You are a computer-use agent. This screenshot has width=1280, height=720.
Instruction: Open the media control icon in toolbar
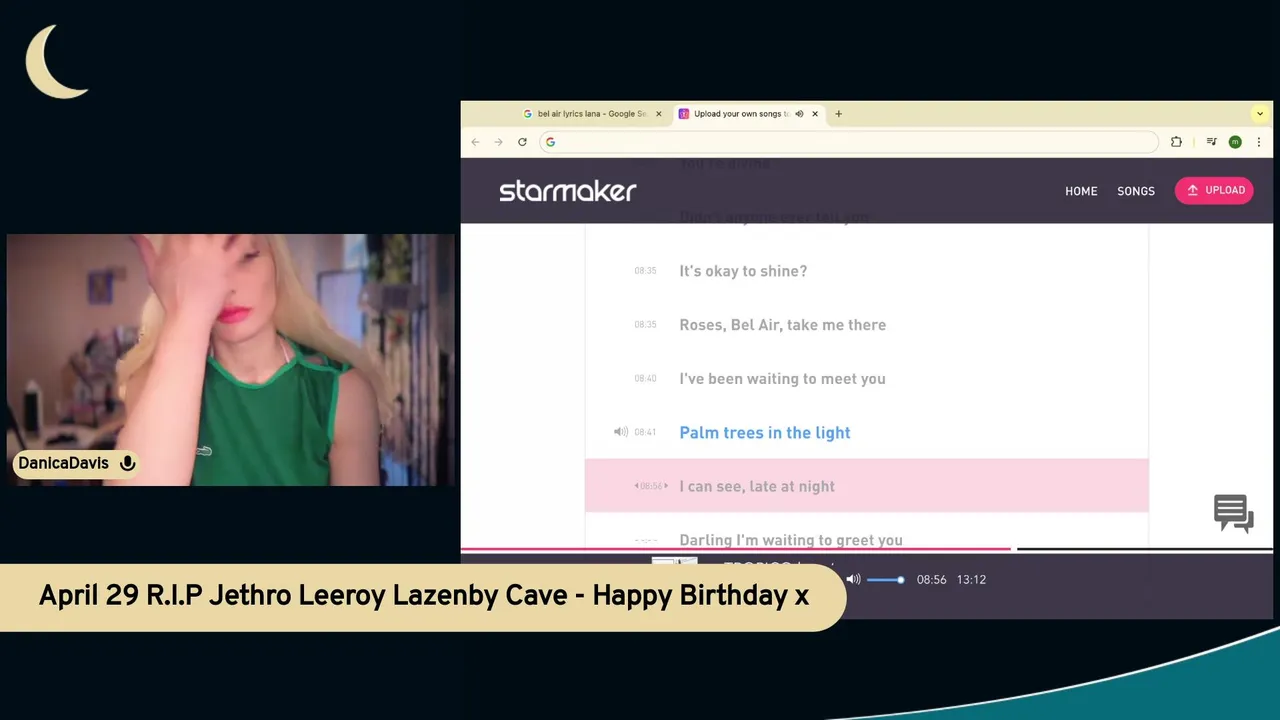(1211, 142)
